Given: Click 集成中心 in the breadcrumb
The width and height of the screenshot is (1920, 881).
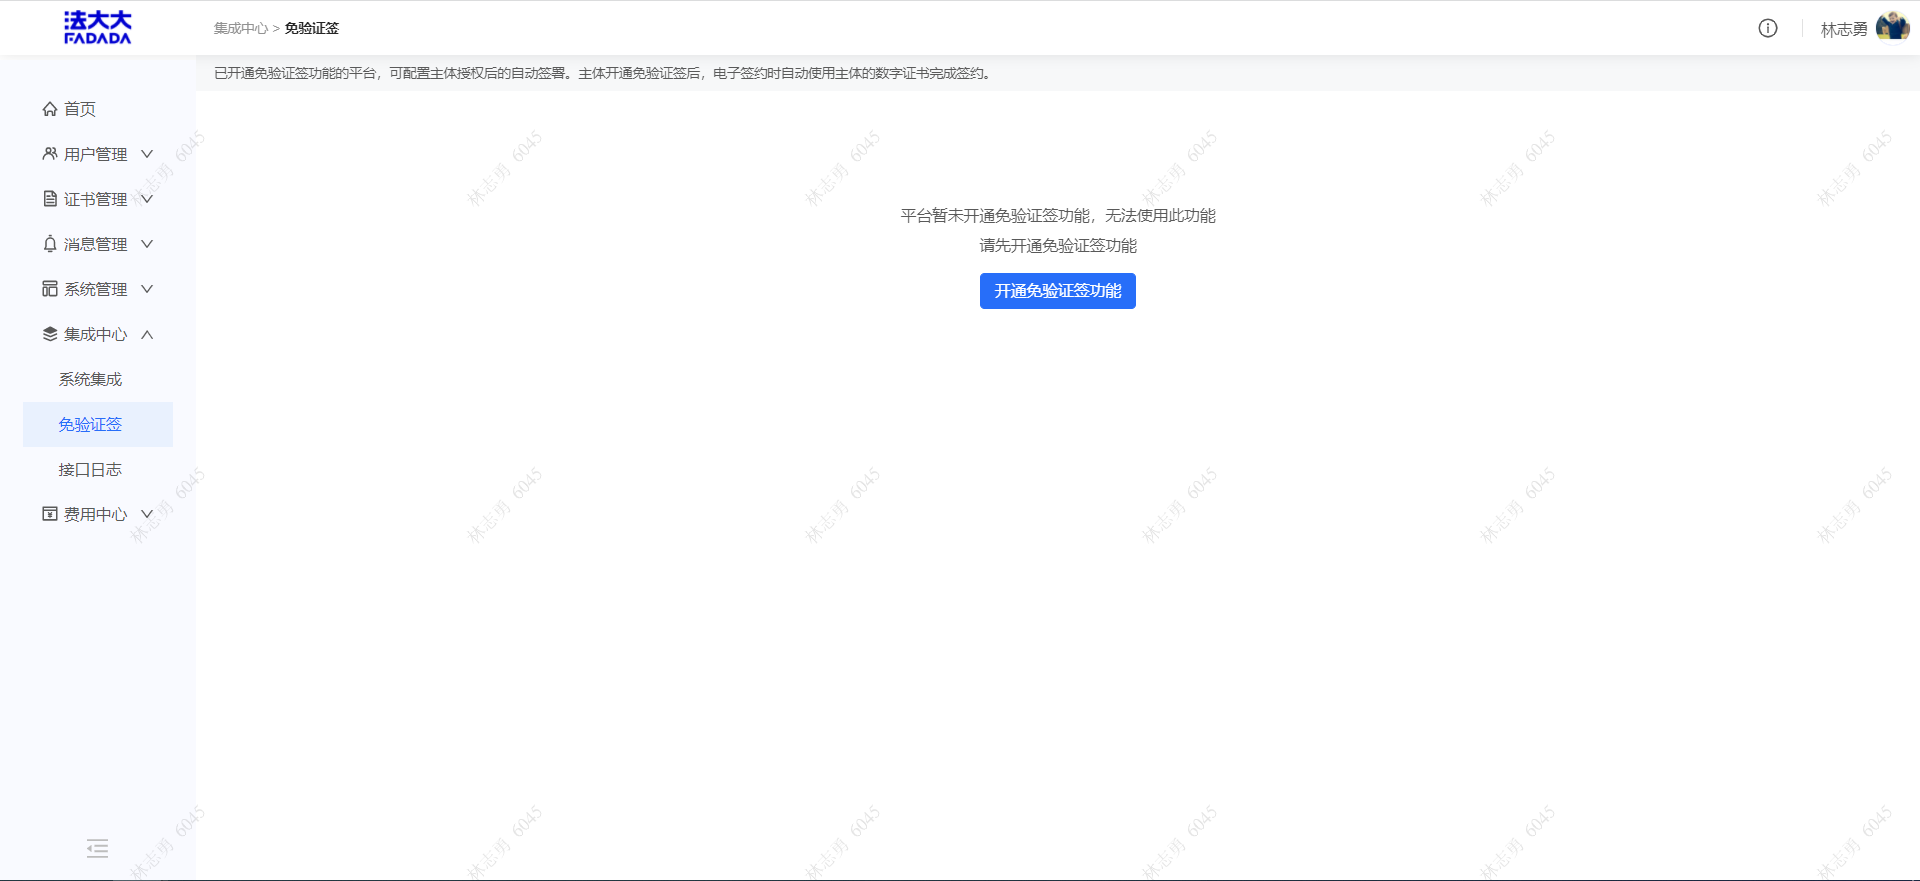Looking at the screenshot, I should click(x=241, y=28).
